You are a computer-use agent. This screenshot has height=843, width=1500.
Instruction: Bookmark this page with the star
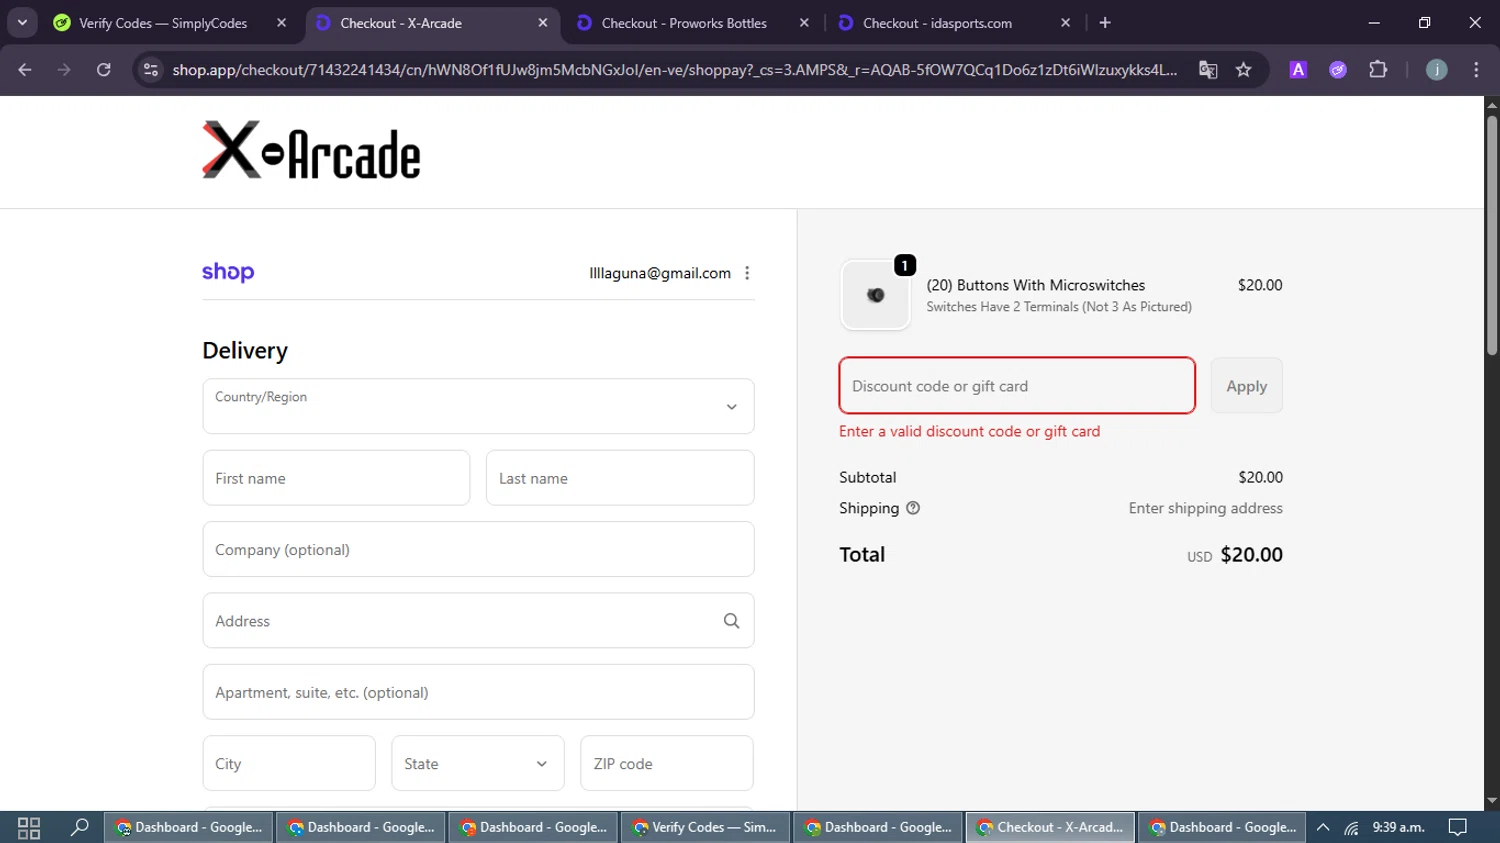coord(1243,69)
